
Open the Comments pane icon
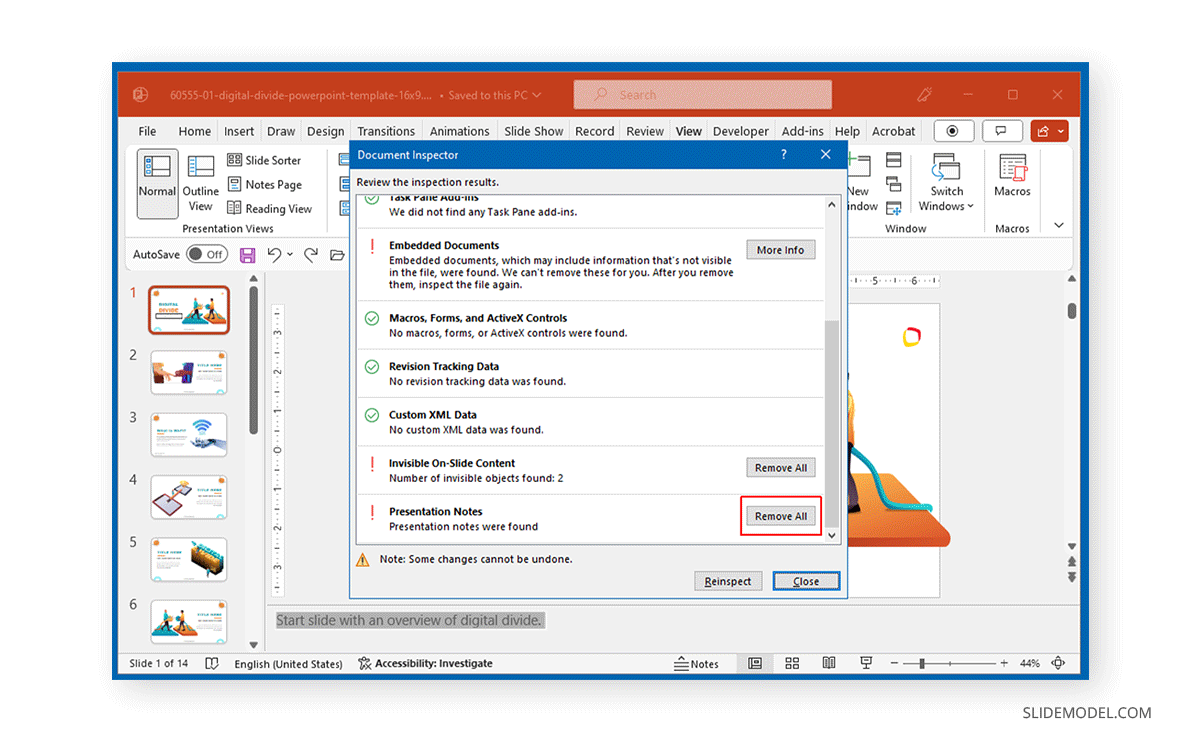pyautogui.click(x=1001, y=131)
